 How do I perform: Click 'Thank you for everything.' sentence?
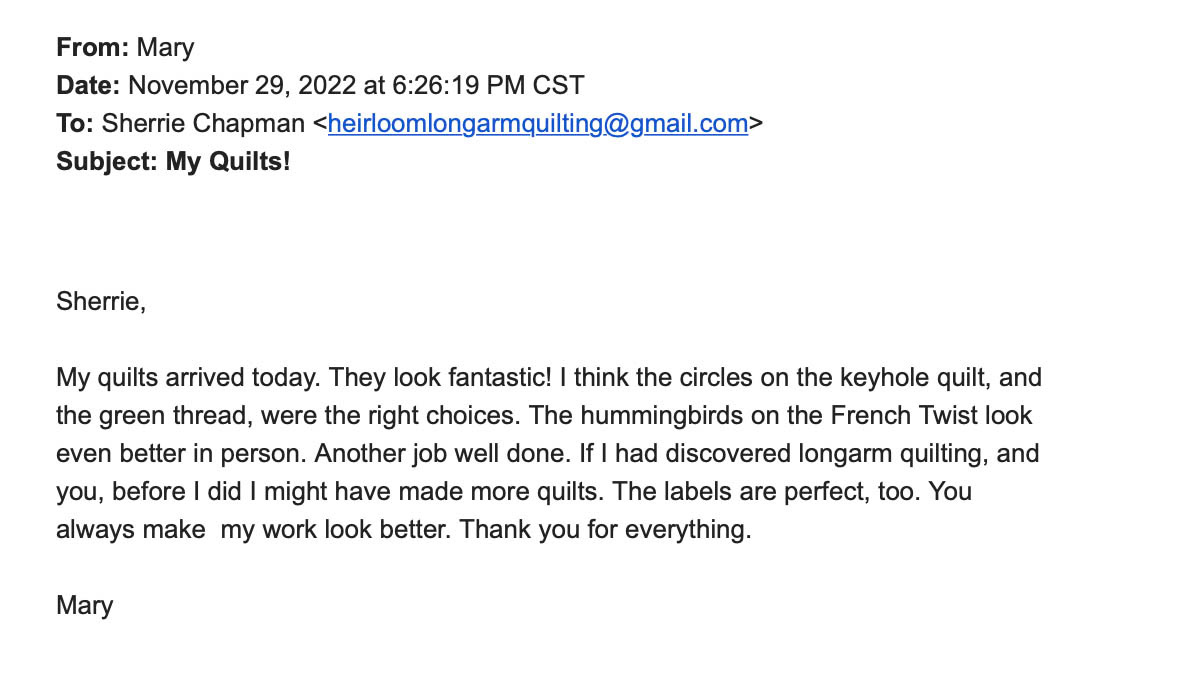[x=605, y=529]
